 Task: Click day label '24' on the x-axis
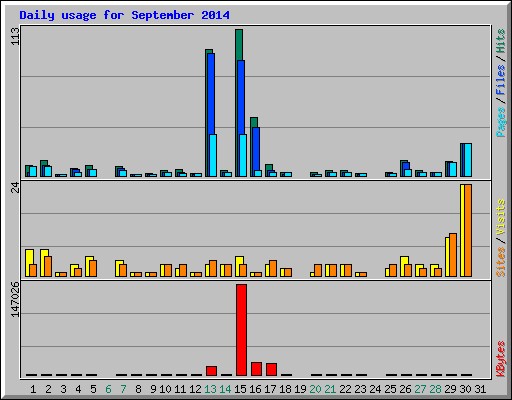pyautogui.click(x=375, y=389)
